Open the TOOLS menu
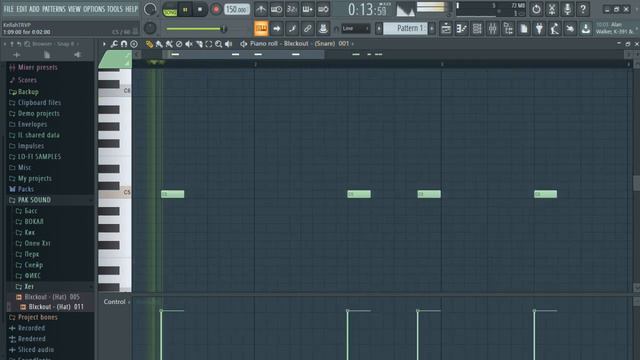Image resolution: width=640 pixels, height=360 pixels. pyautogui.click(x=115, y=9)
